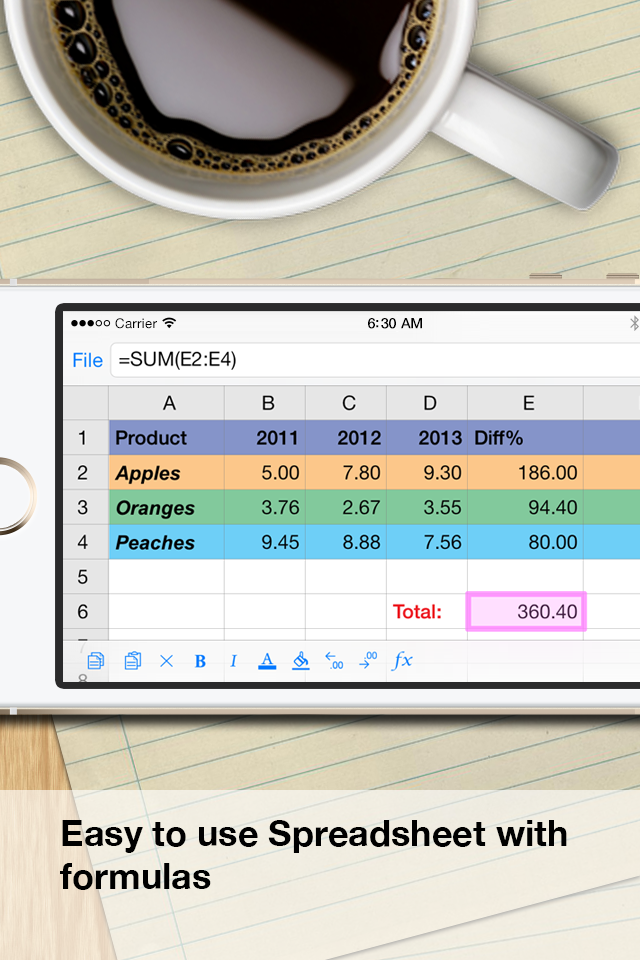The width and height of the screenshot is (640, 960).
Task: Select row 3 header
Action: pos(86,508)
